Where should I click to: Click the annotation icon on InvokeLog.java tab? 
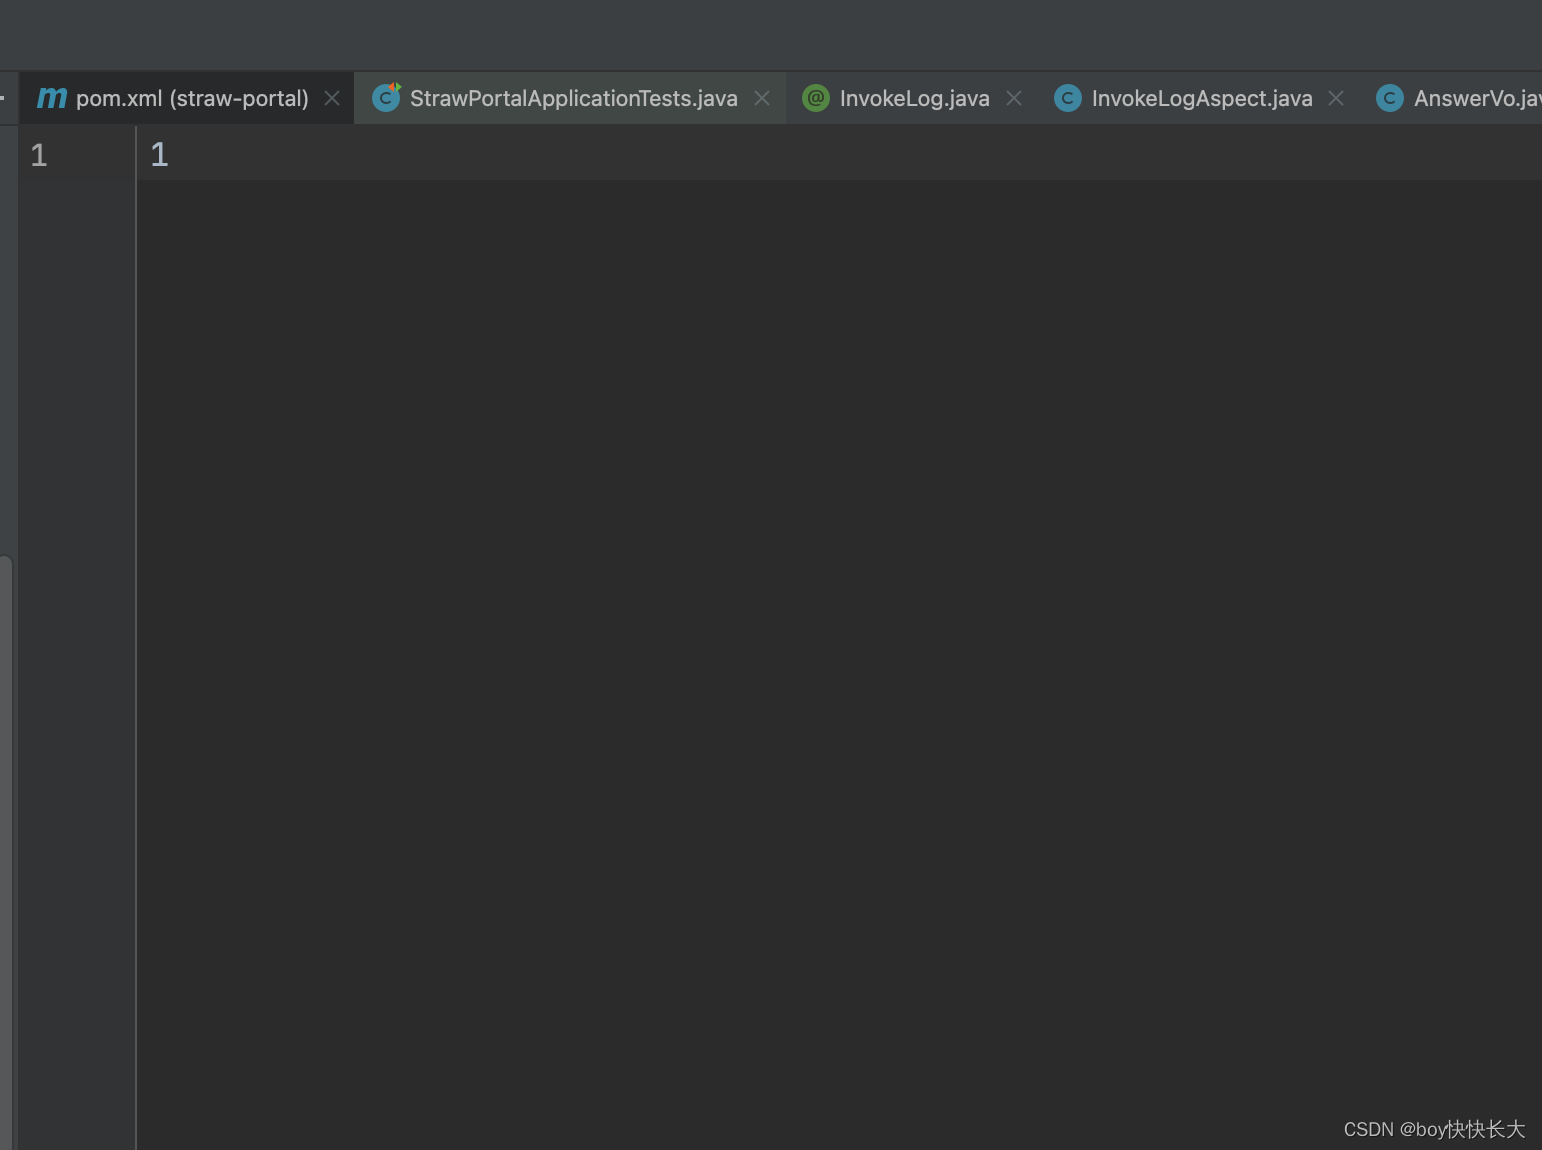816,98
